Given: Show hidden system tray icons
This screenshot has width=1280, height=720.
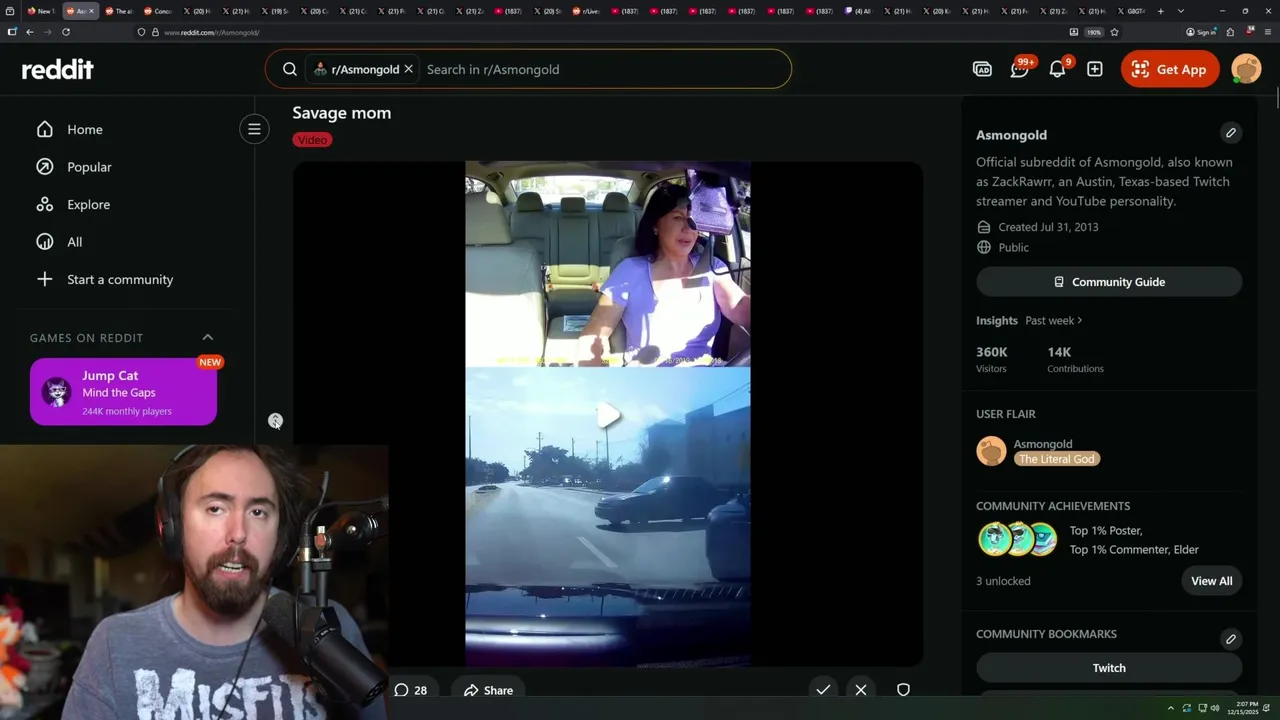Looking at the screenshot, I should point(1171,708).
